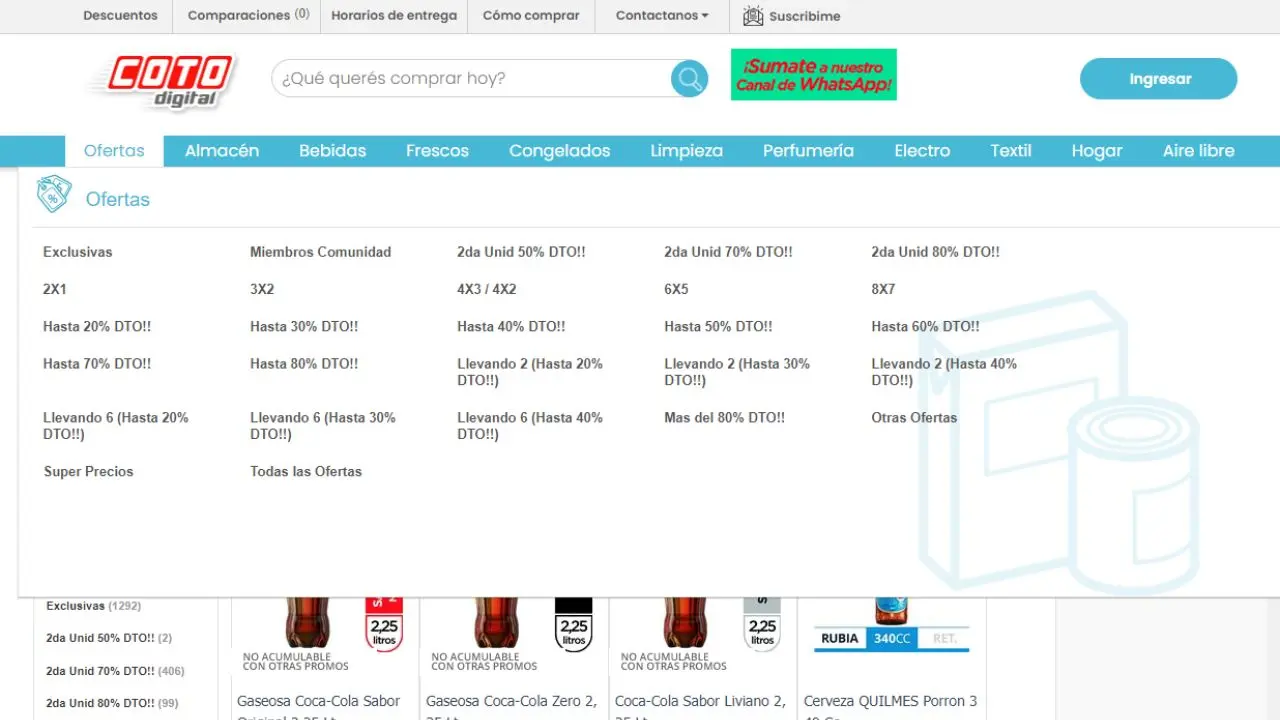Select the Perfumería category tab
The width and height of the screenshot is (1280, 720).
coord(808,151)
